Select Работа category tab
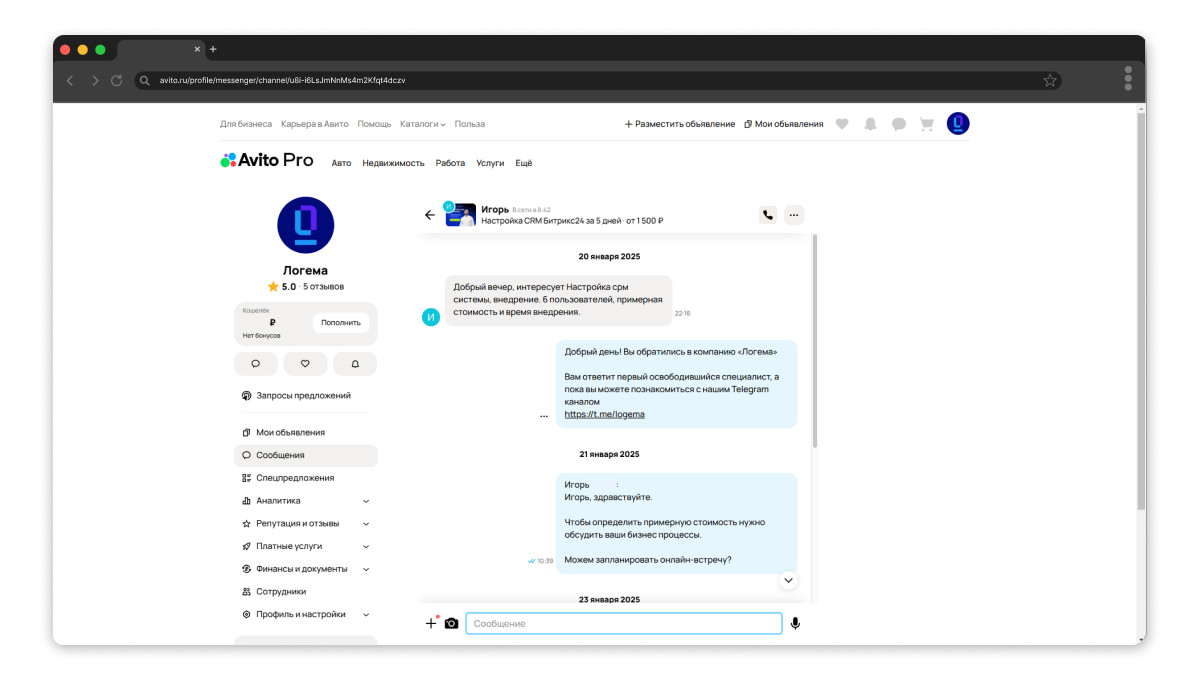The width and height of the screenshot is (1200, 680). tap(450, 163)
